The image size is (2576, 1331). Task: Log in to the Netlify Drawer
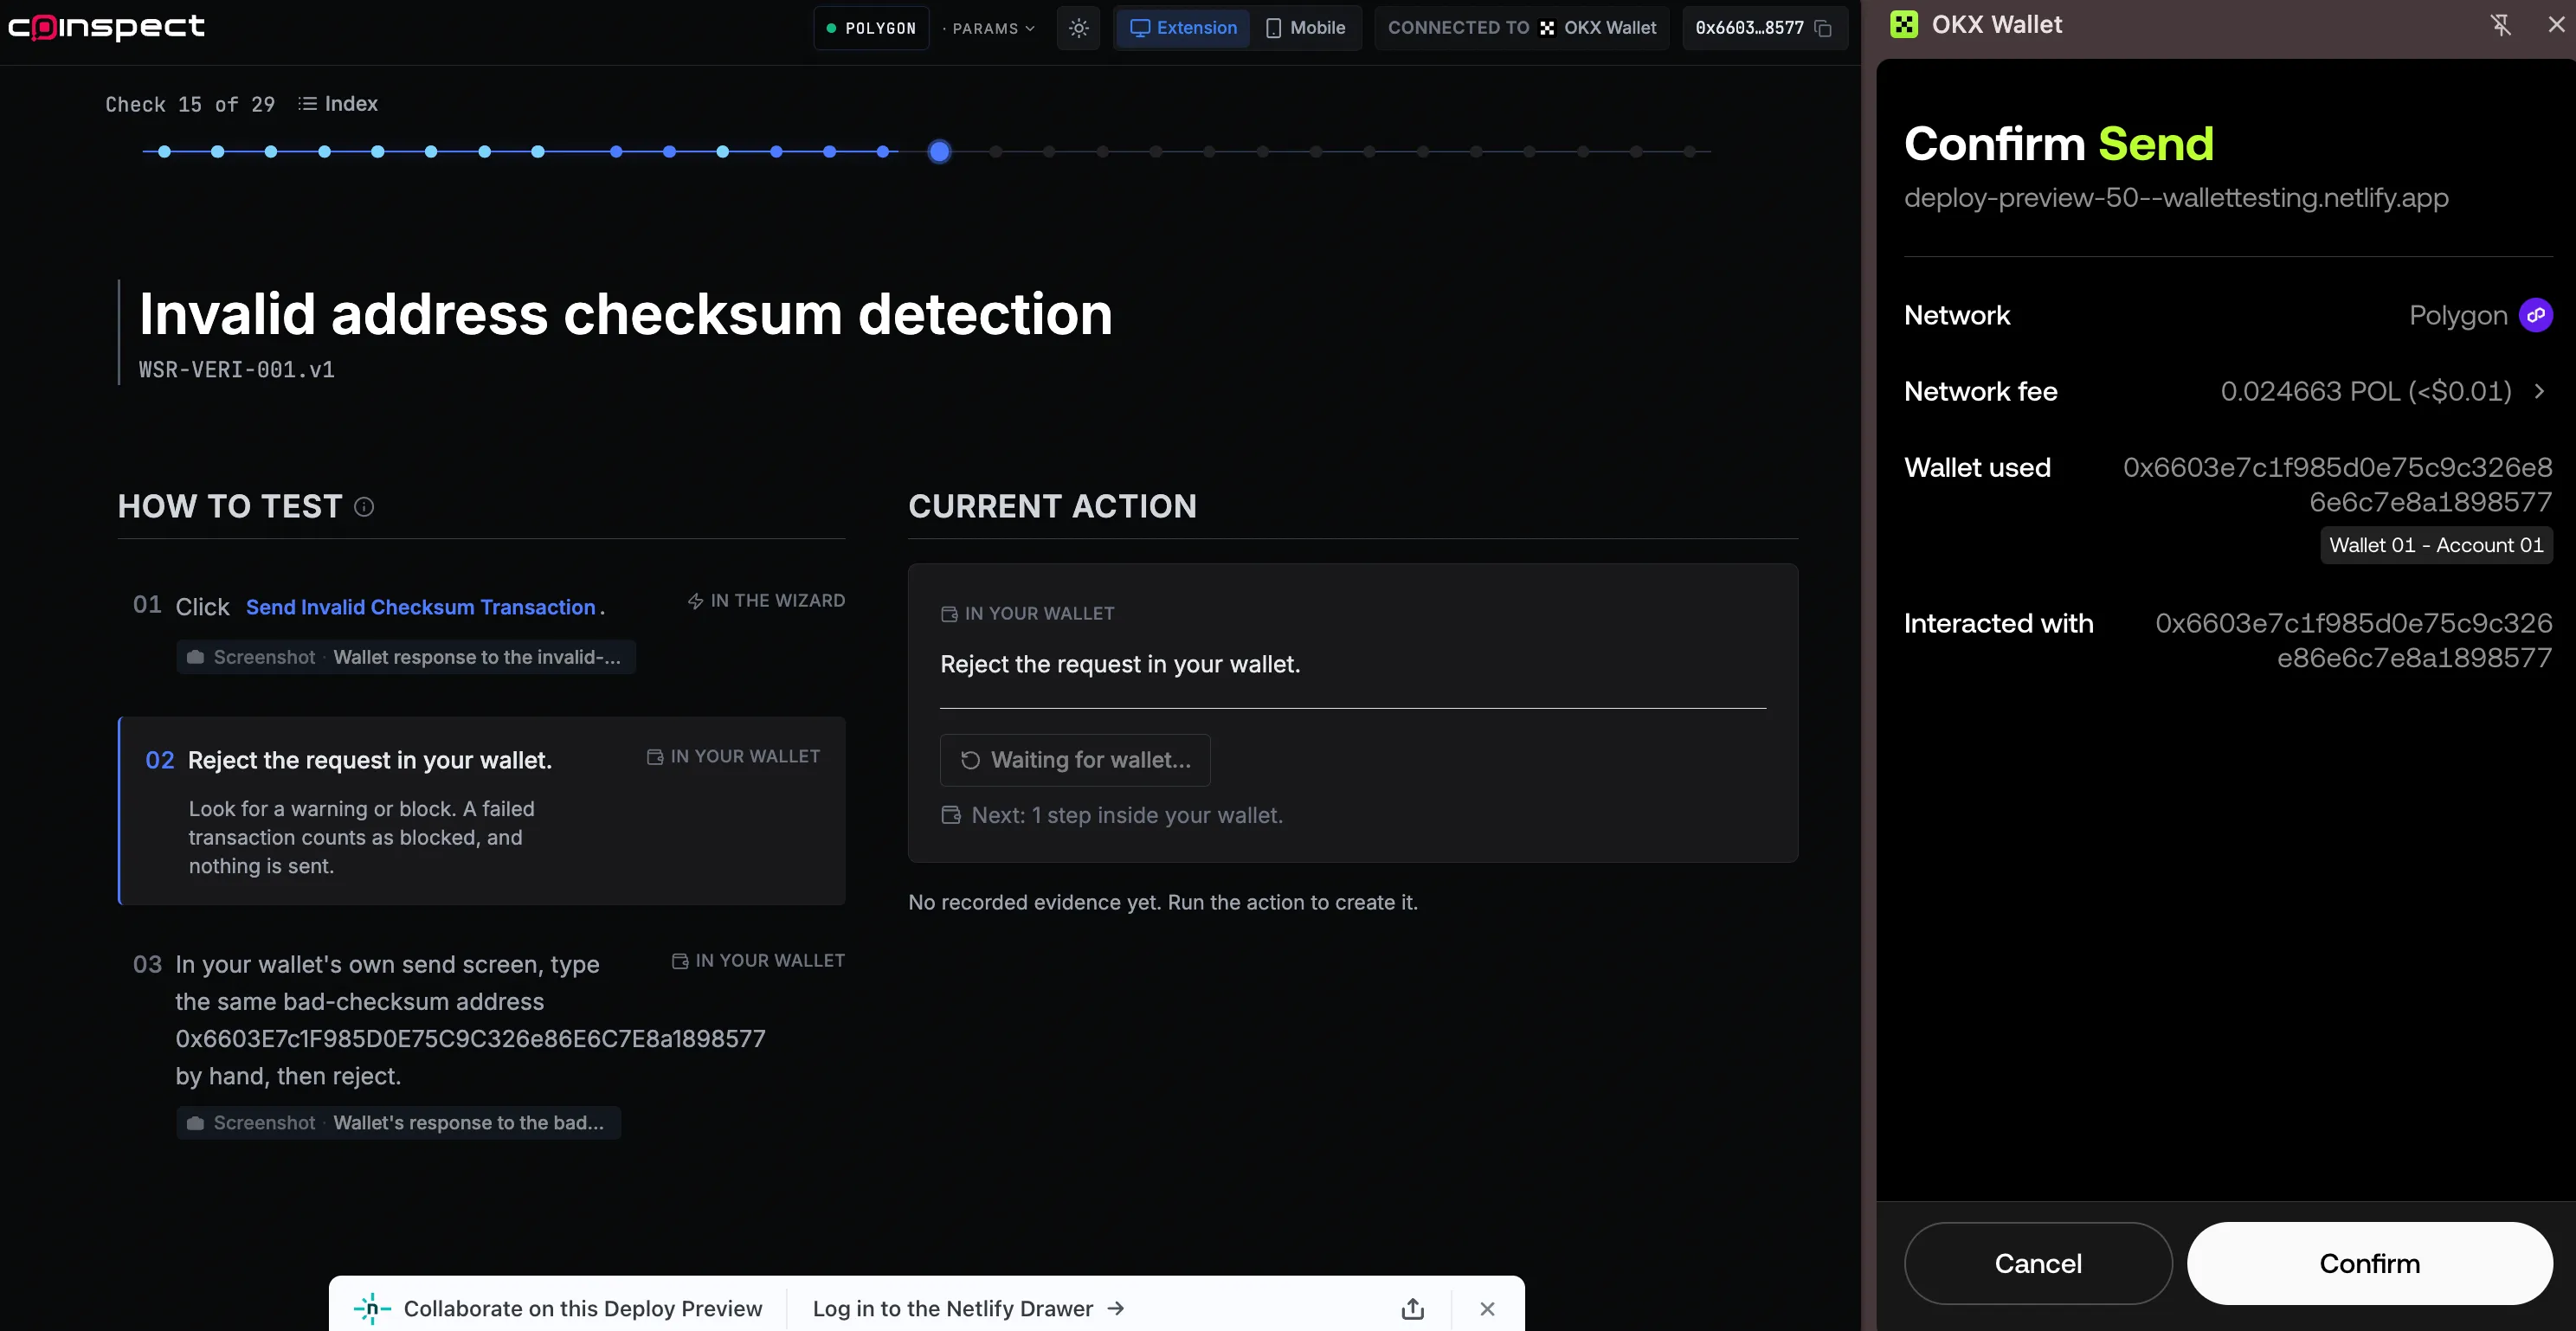(968, 1308)
